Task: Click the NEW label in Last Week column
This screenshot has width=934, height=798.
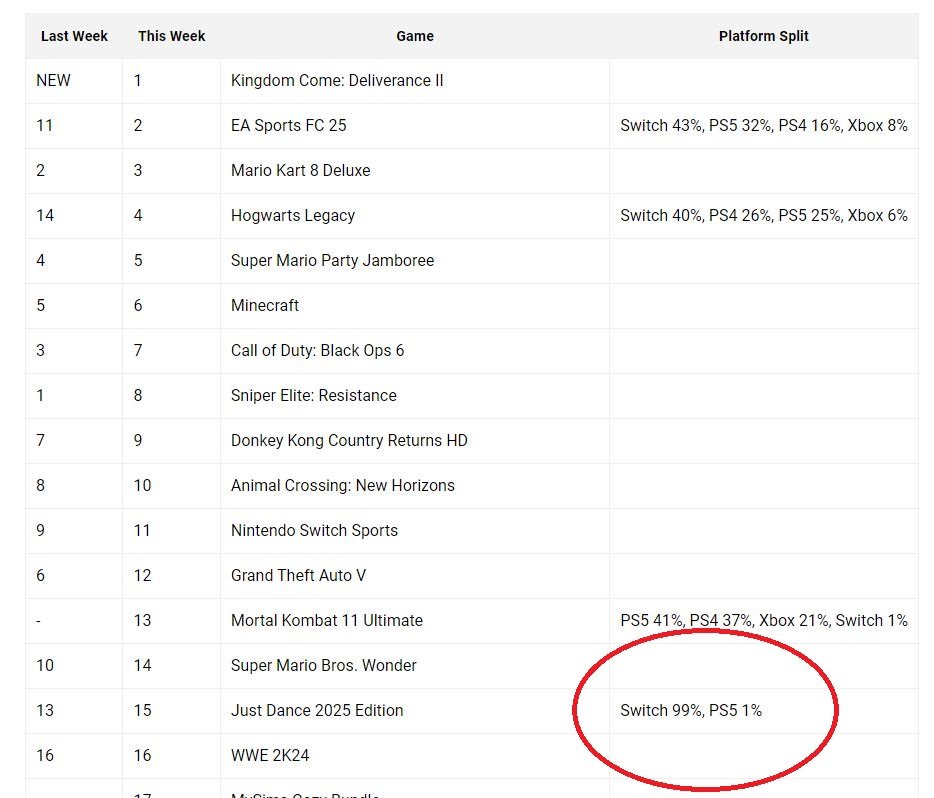Action: tap(53, 81)
